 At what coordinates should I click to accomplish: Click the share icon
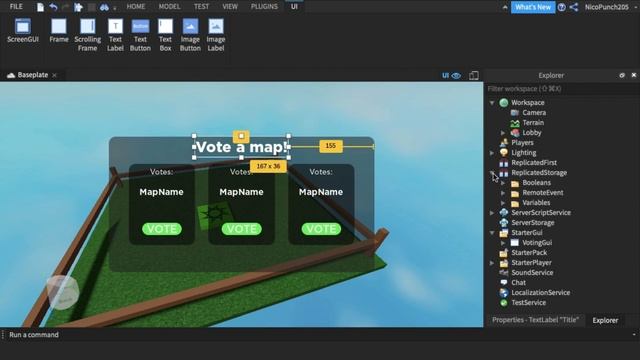coord(574,7)
